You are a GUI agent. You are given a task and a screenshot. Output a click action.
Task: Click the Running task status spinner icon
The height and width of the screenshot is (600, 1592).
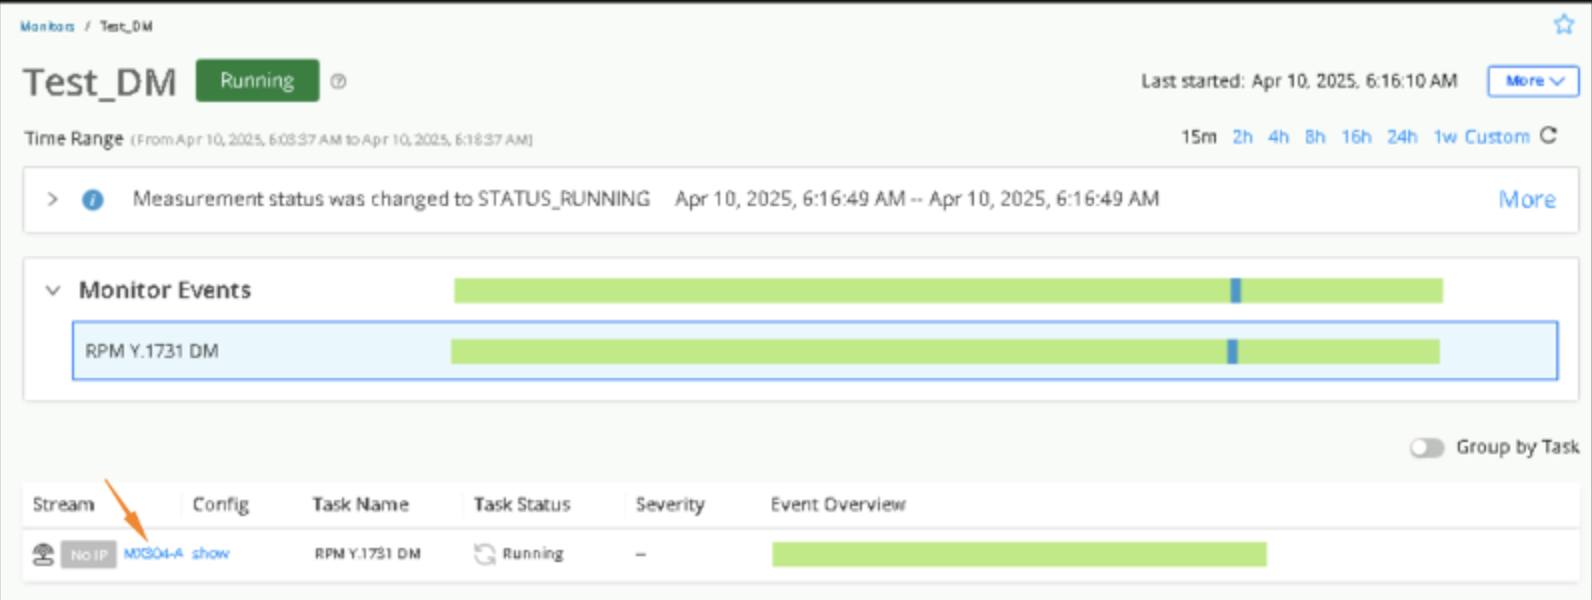[485, 554]
